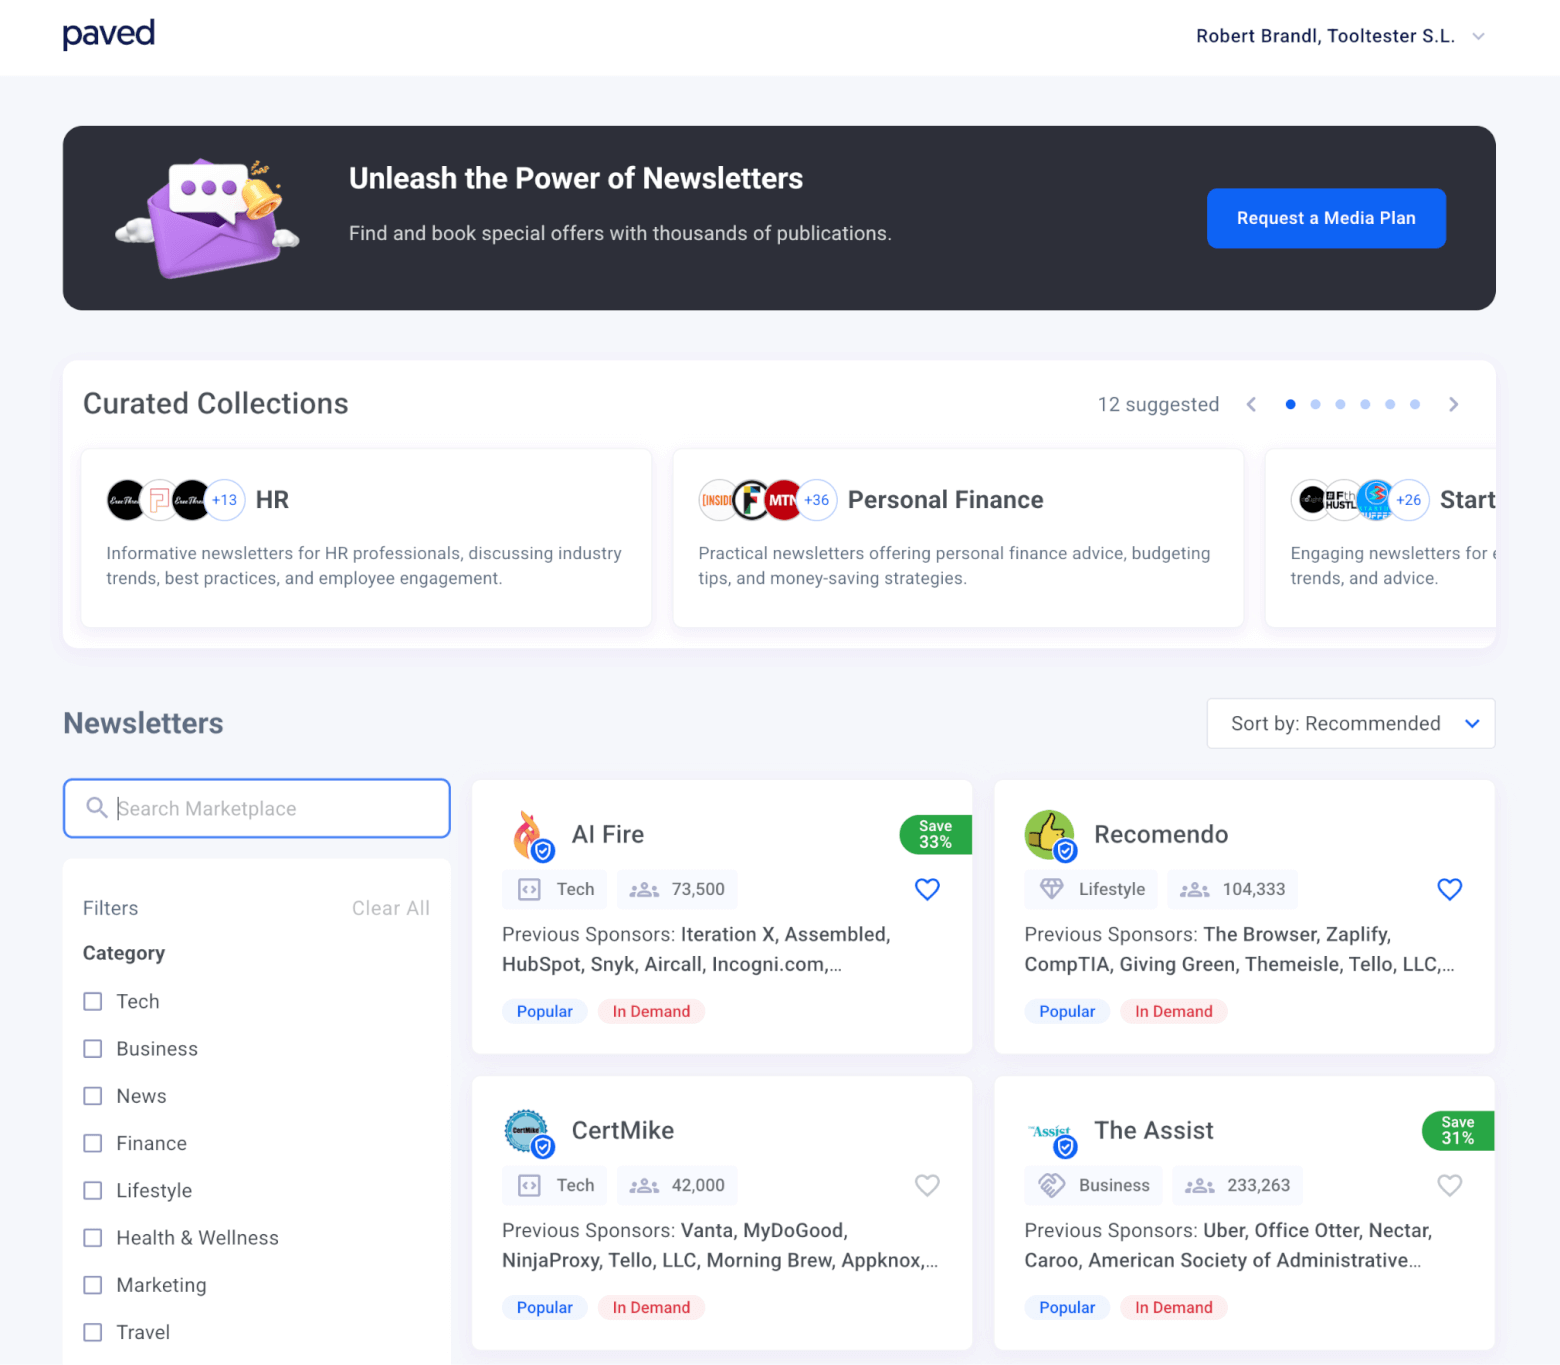This screenshot has width=1560, height=1365.
Task: Go to next curated collections page arrow
Action: click(x=1453, y=404)
